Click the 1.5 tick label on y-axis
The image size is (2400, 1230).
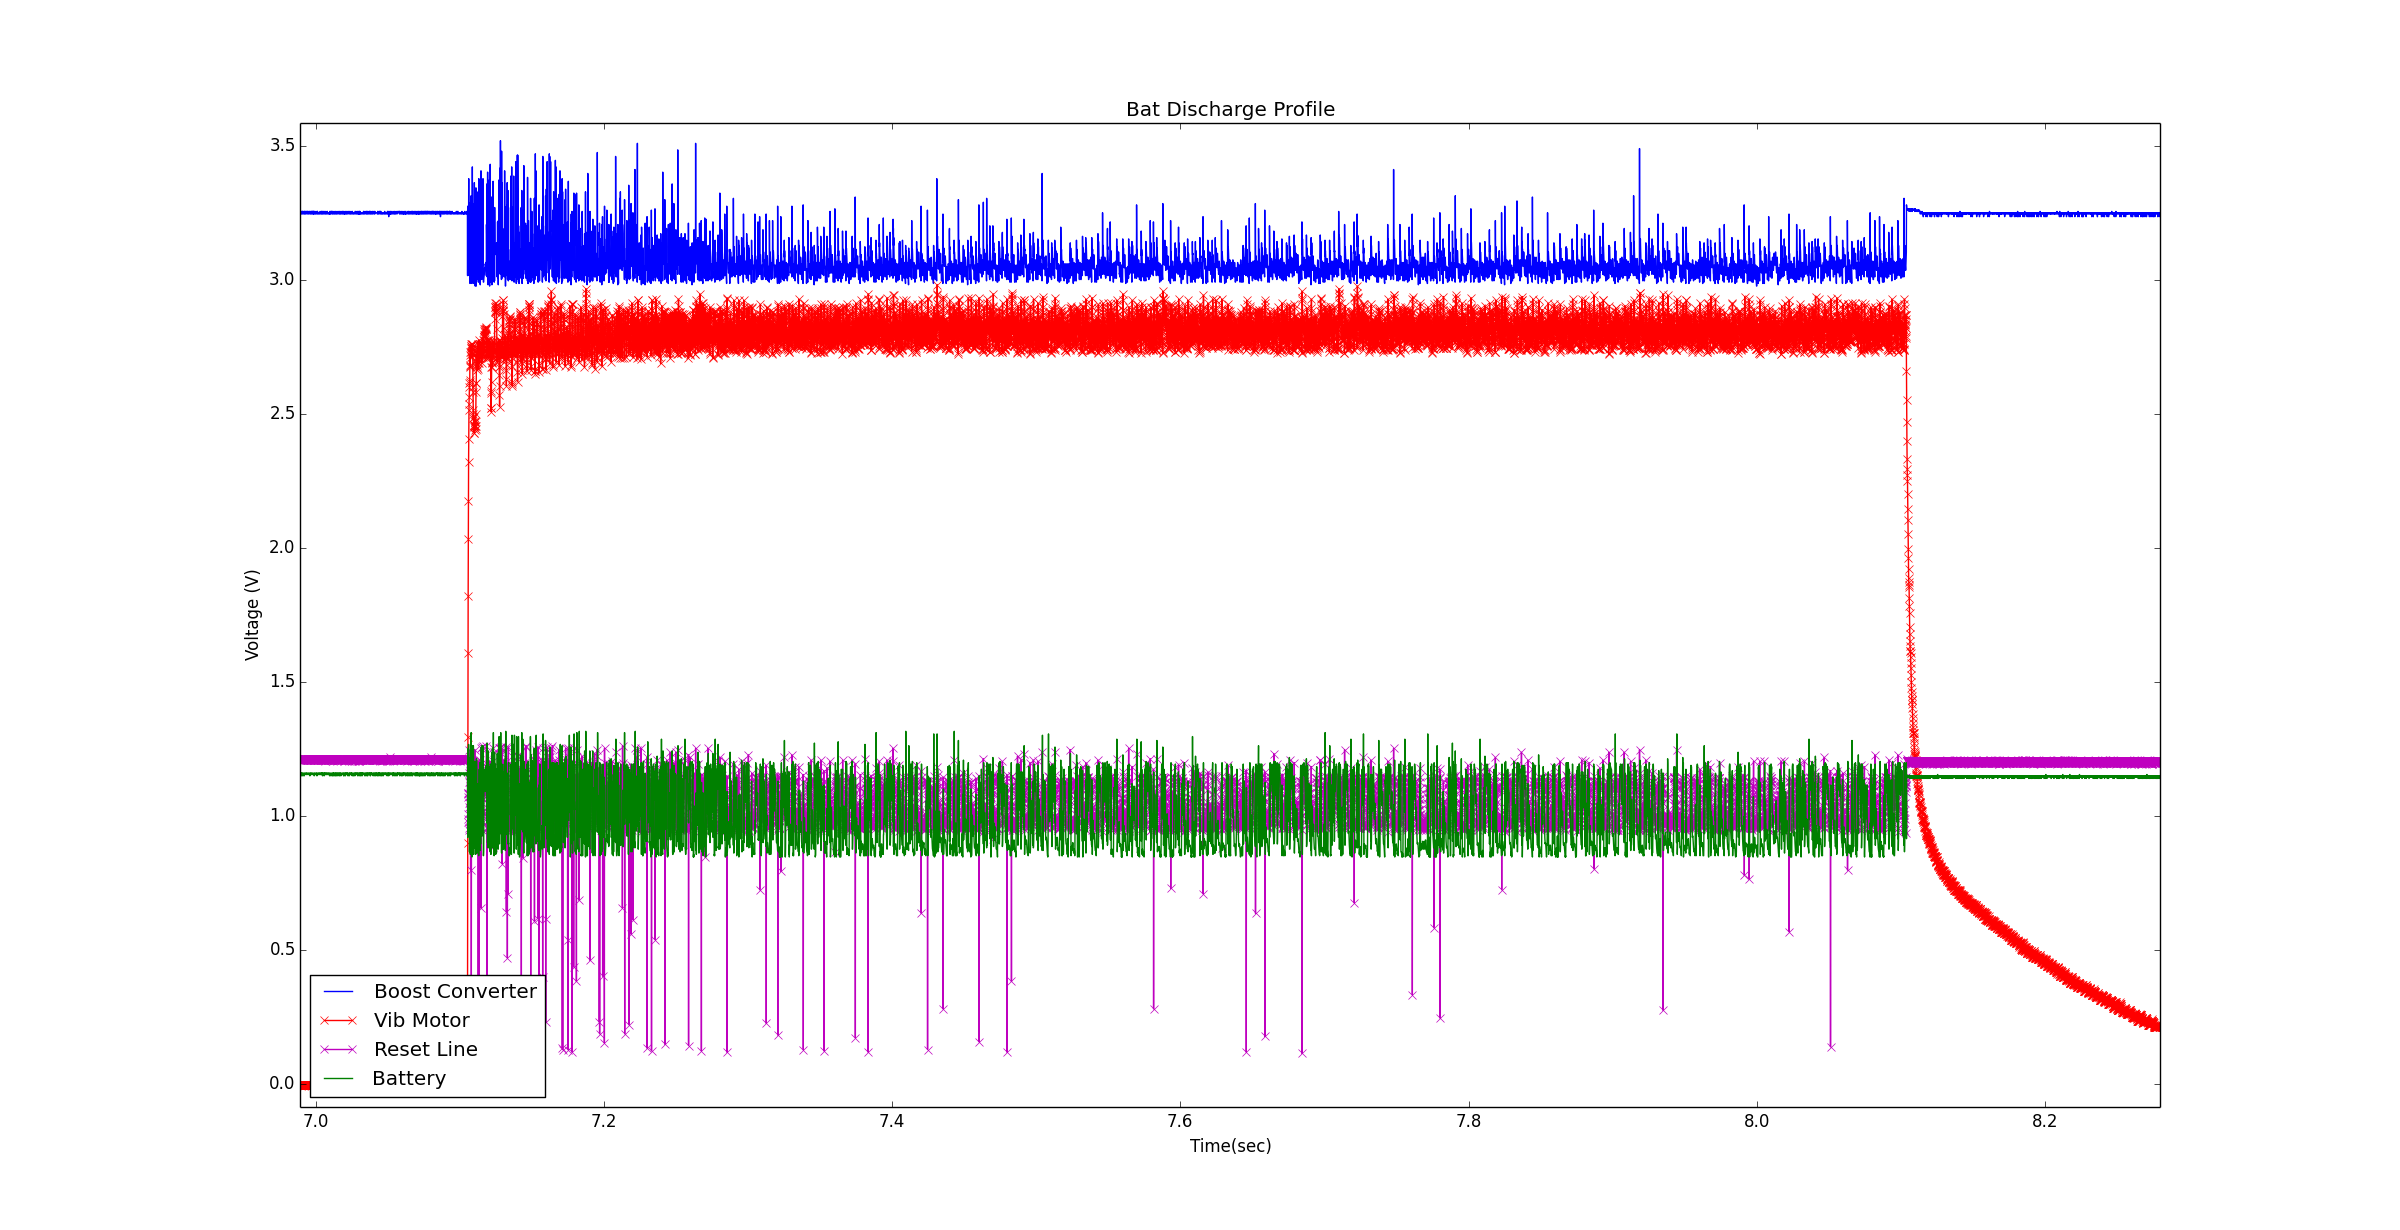click(282, 682)
